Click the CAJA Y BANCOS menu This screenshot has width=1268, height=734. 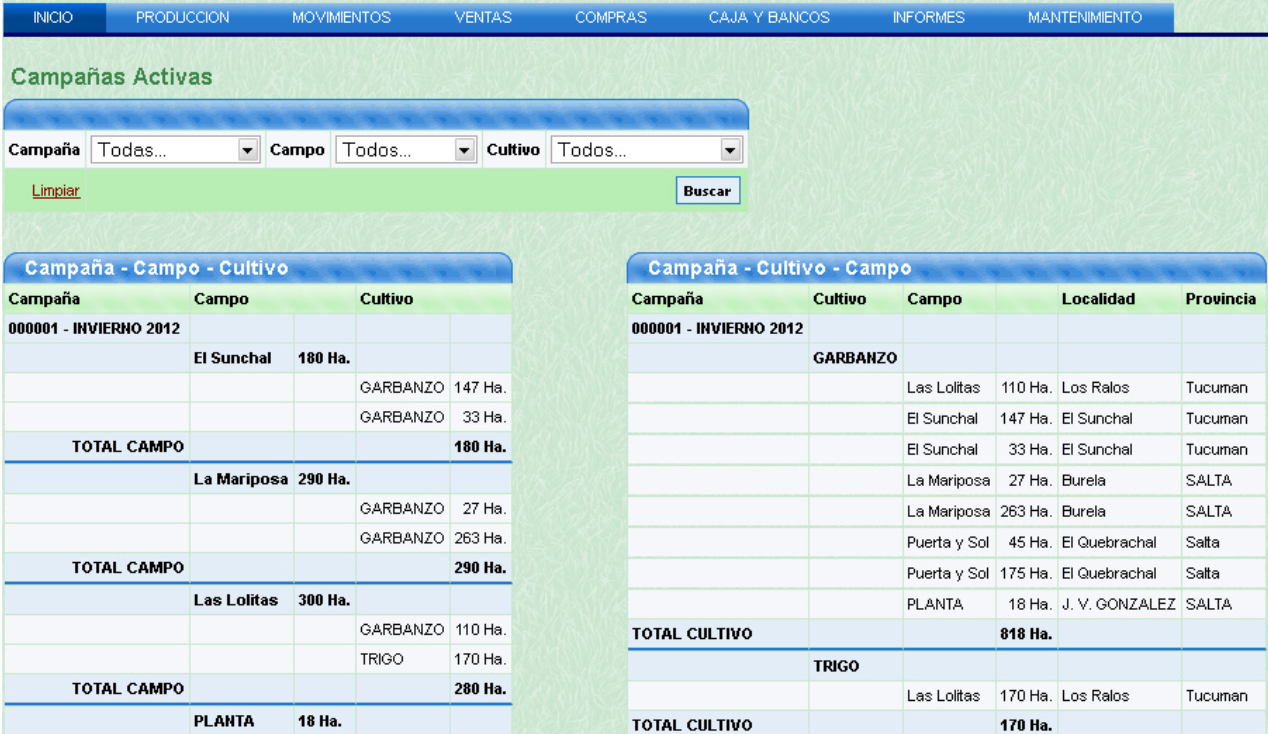point(769,18)
